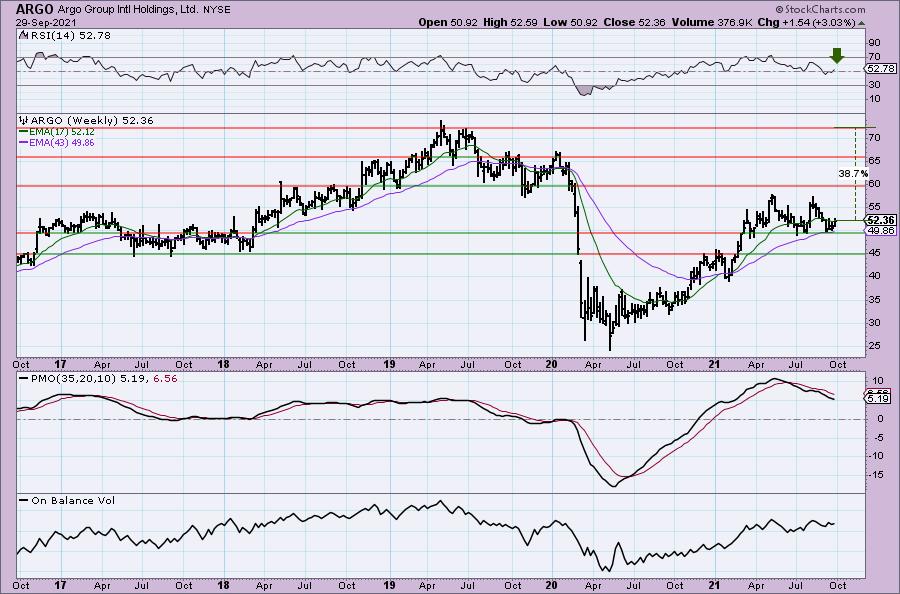The image size is (900, 594).
Task: Select the Low 50.92 value
Action: click(x=571, y=22)
